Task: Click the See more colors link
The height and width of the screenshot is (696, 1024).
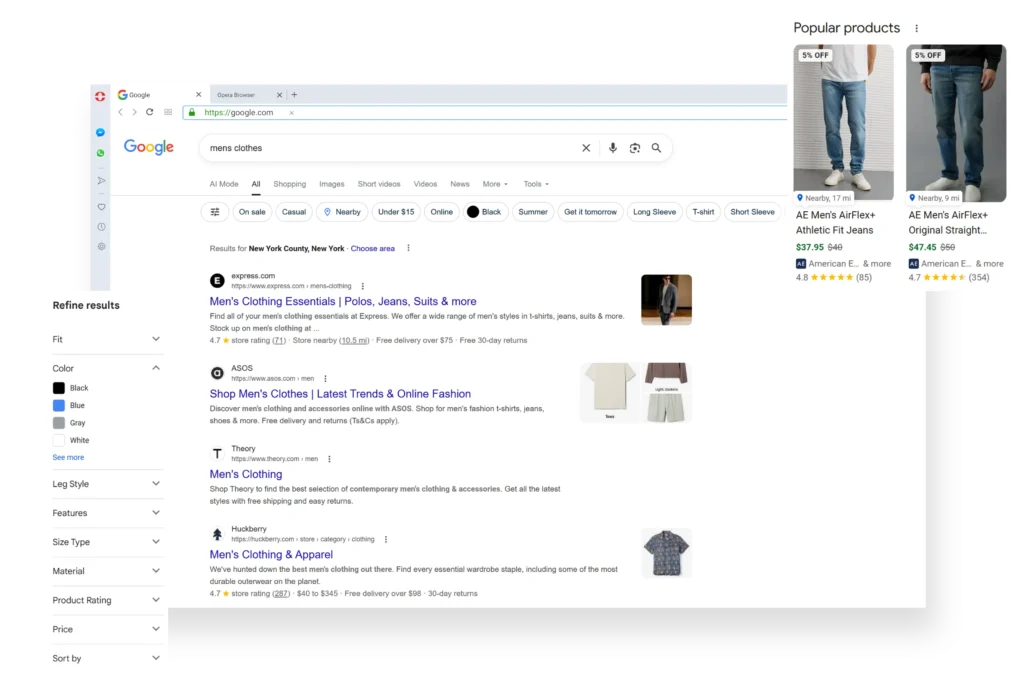Action: coord(68,457)
